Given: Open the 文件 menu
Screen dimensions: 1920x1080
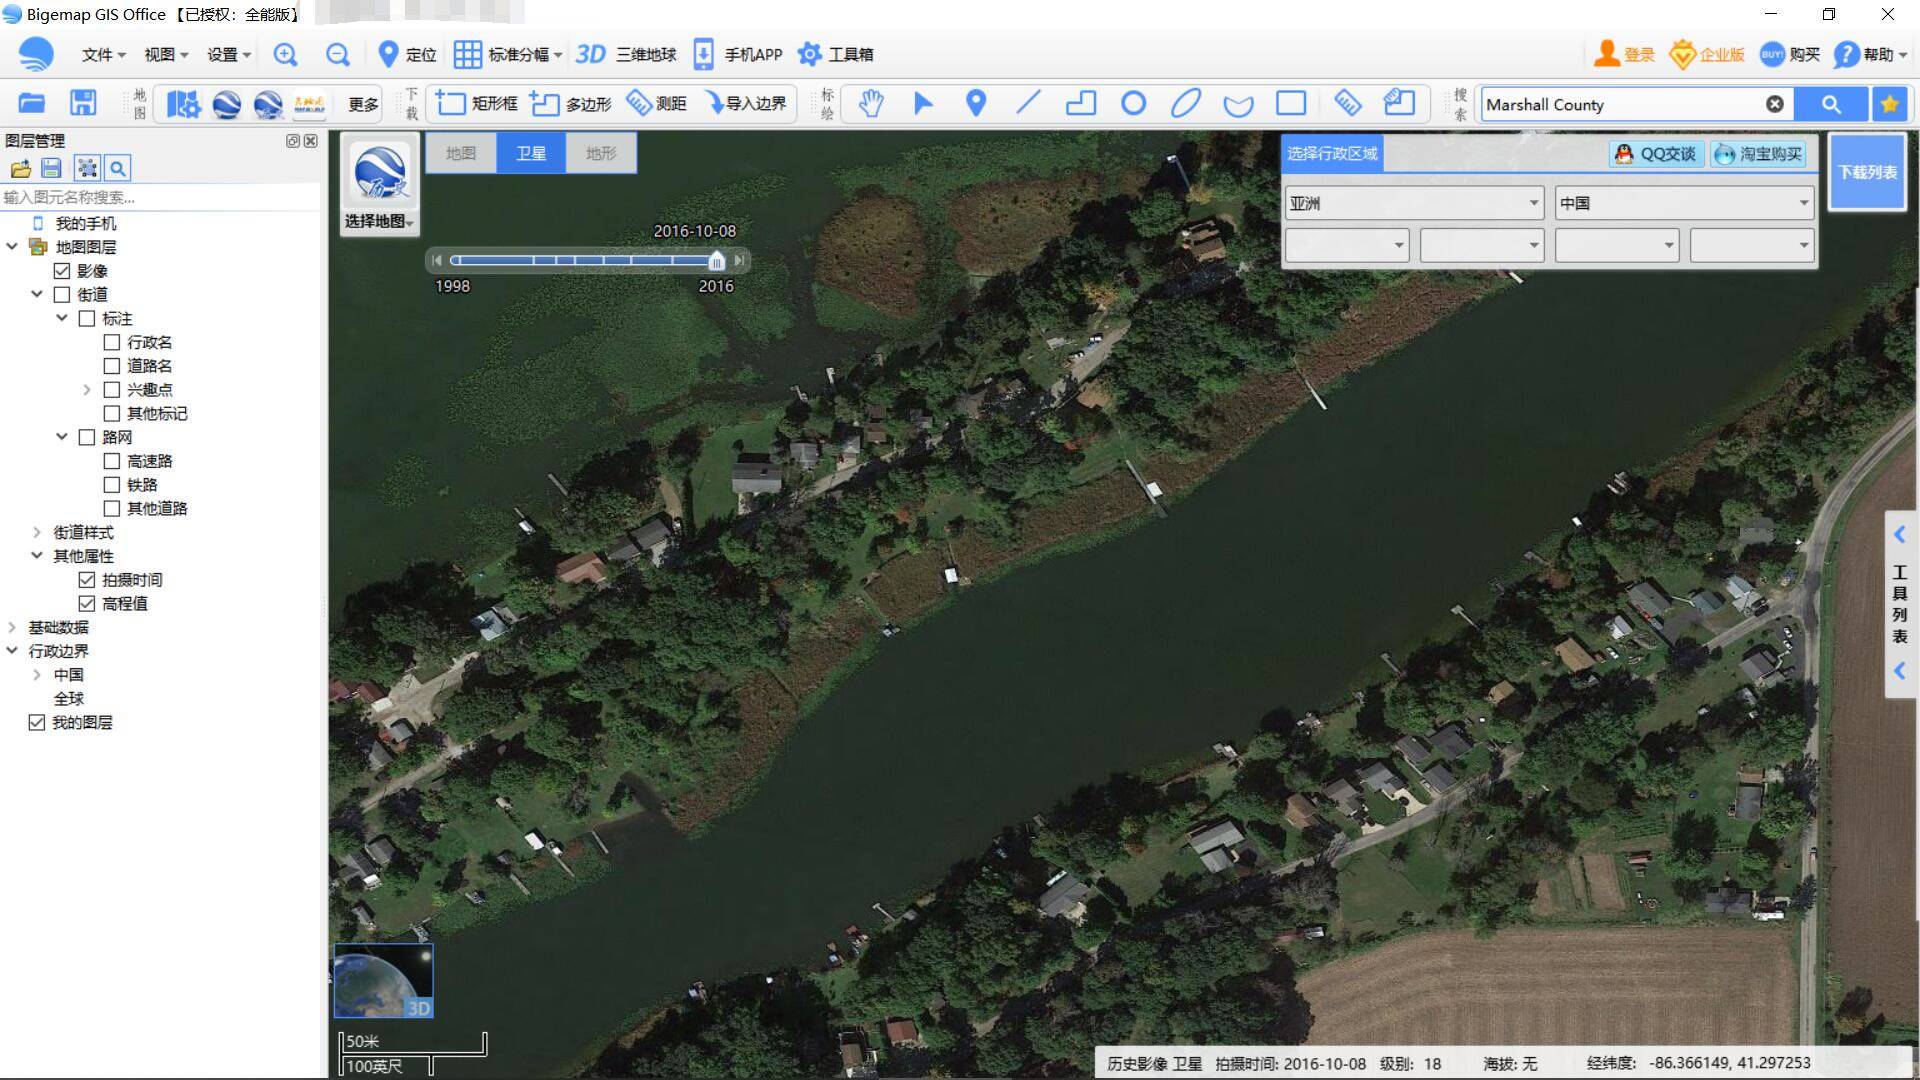Looking at the screenshot, I should click(x=103, y=55).
